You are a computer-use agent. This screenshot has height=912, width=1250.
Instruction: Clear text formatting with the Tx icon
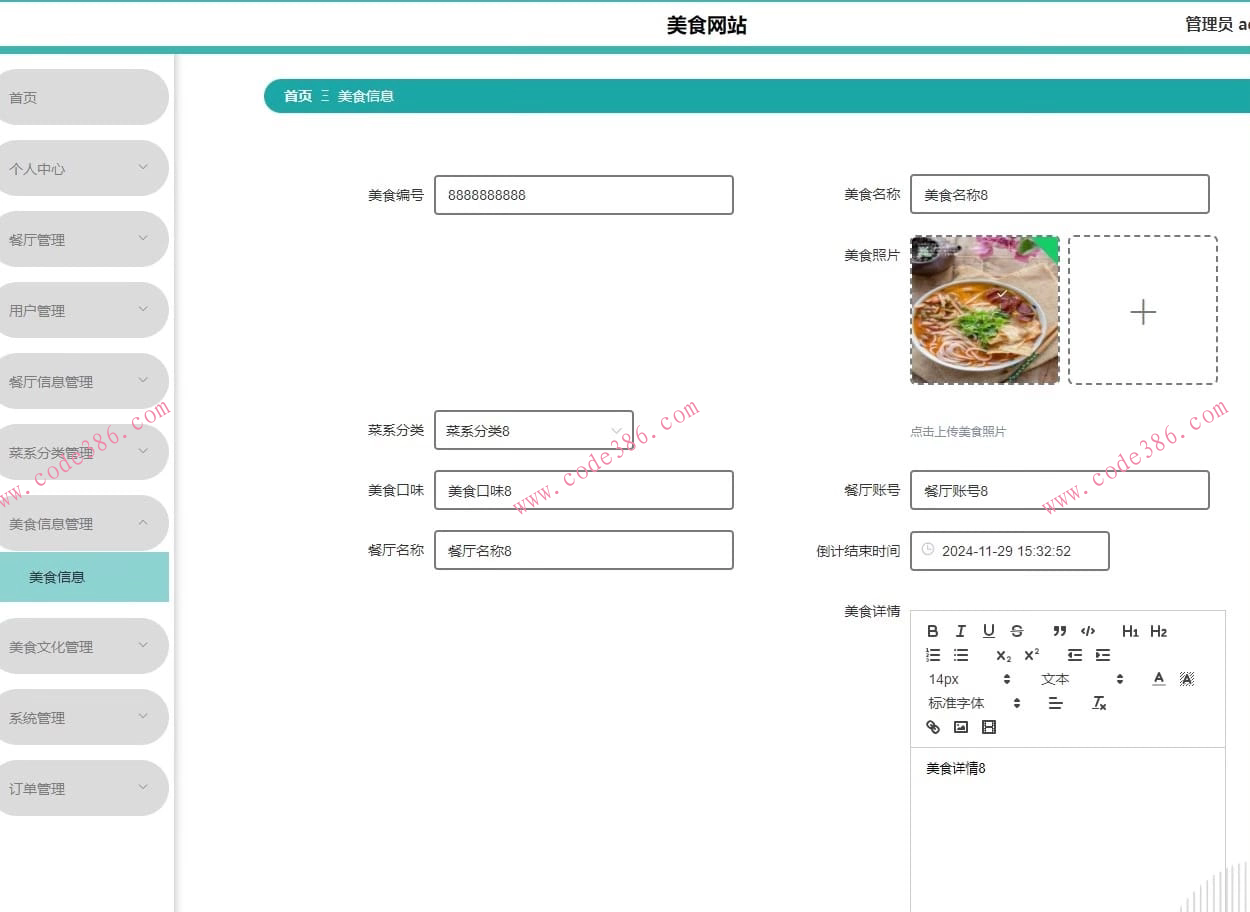1099,703
